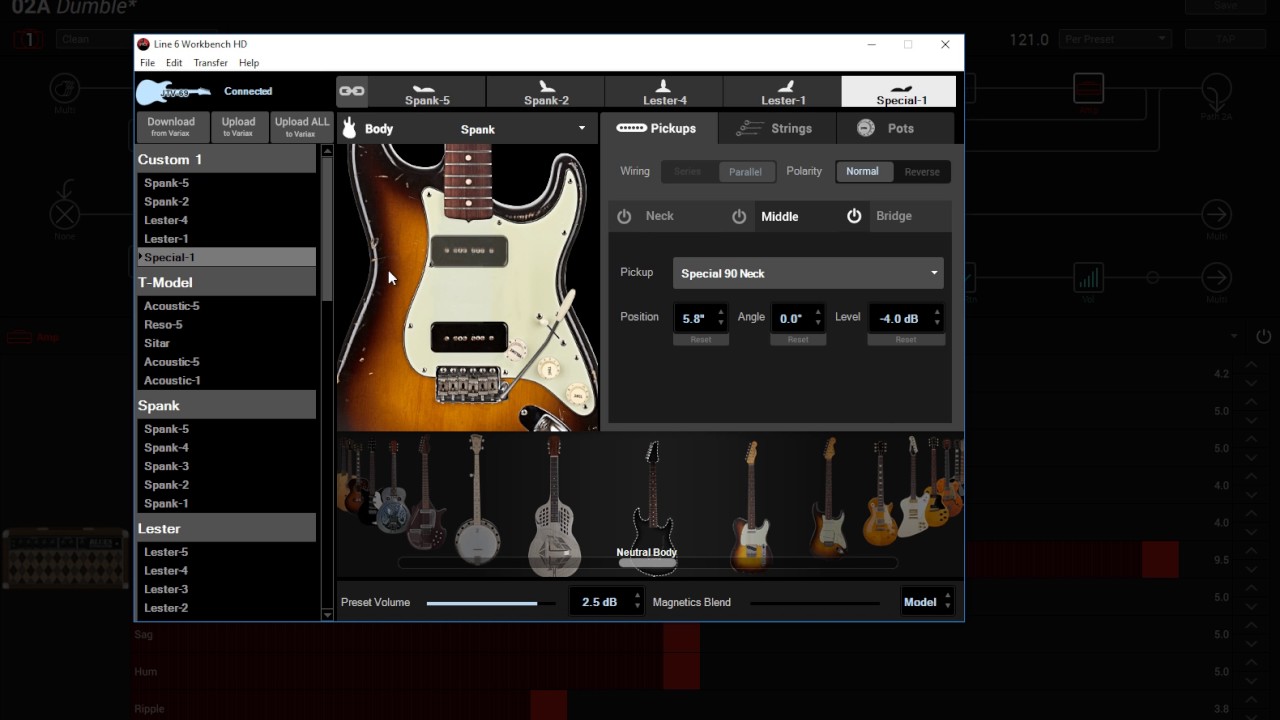Select the electric sitar body in carousel
1280x720 pixels.
tap(427, 492)
